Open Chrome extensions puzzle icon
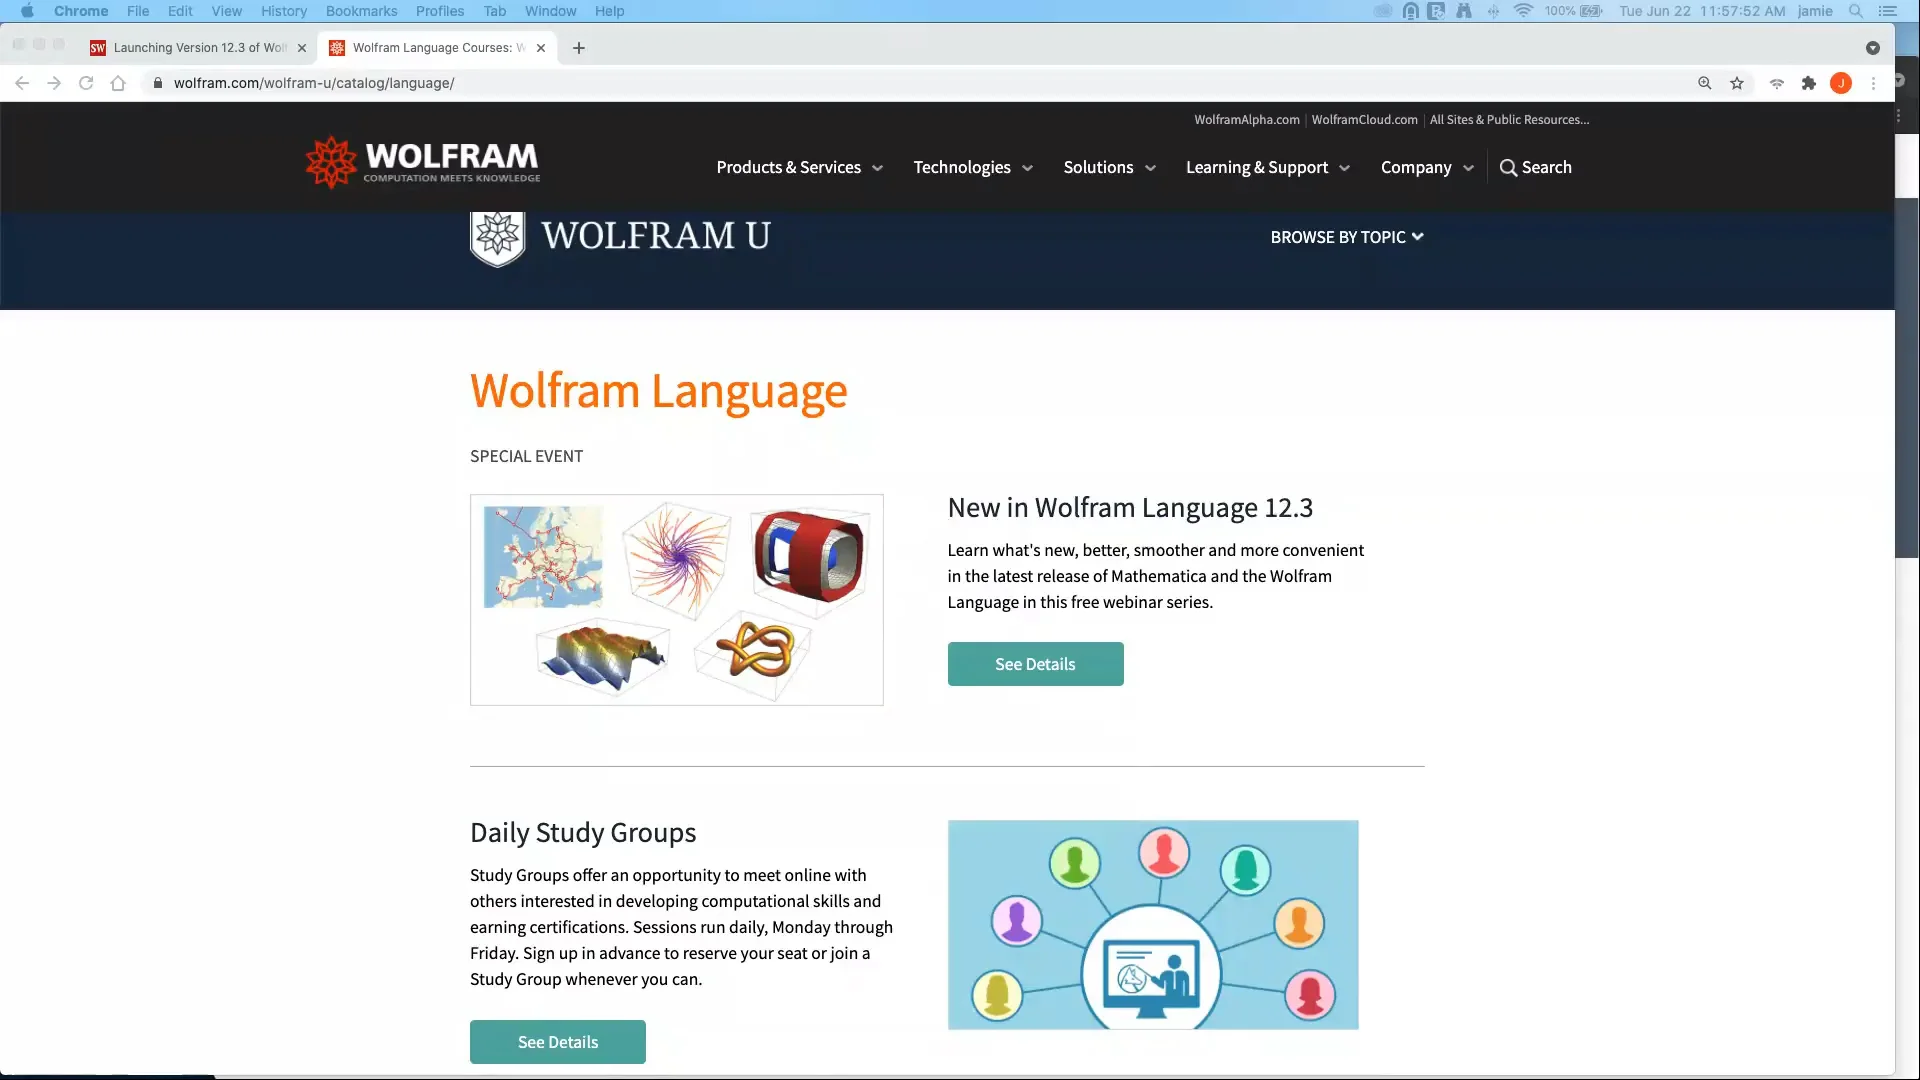Screen dimensions: 1920x1080 [1809, 83]
